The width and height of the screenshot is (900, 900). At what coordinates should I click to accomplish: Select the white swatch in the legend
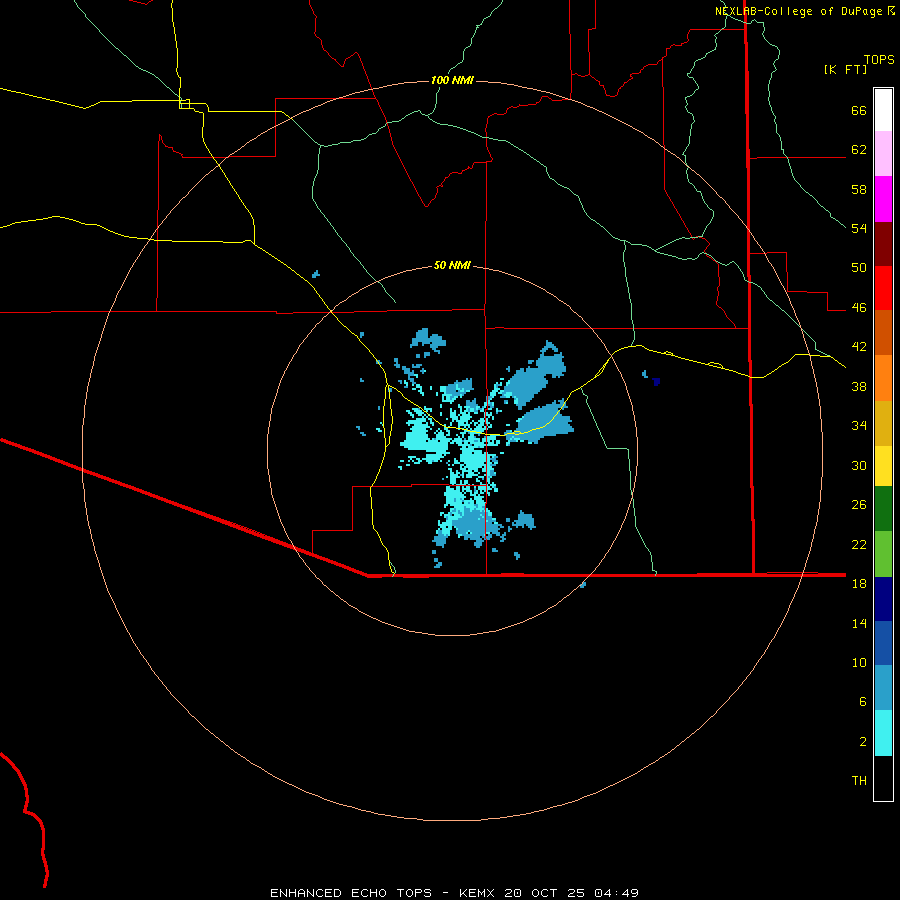[x=883, y=110]
